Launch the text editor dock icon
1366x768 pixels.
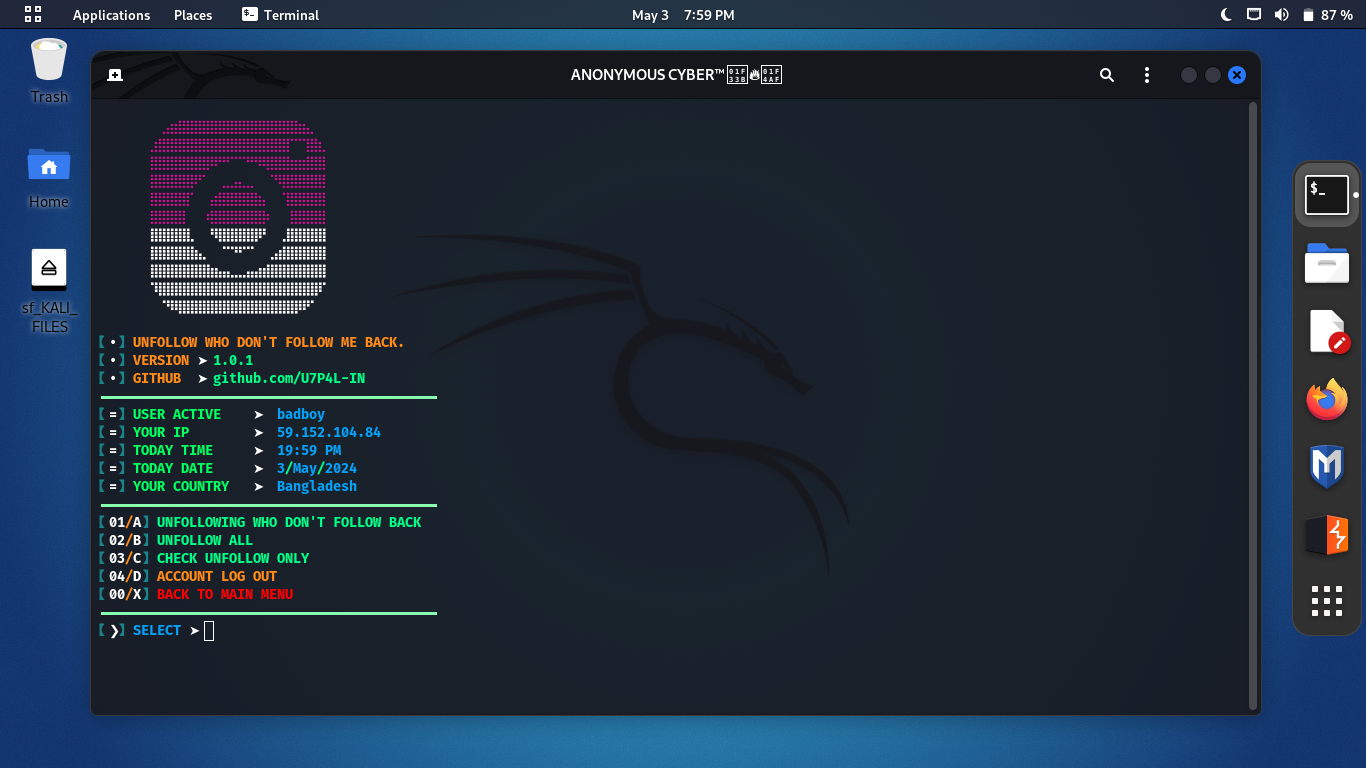click(x=1327, y=332)
